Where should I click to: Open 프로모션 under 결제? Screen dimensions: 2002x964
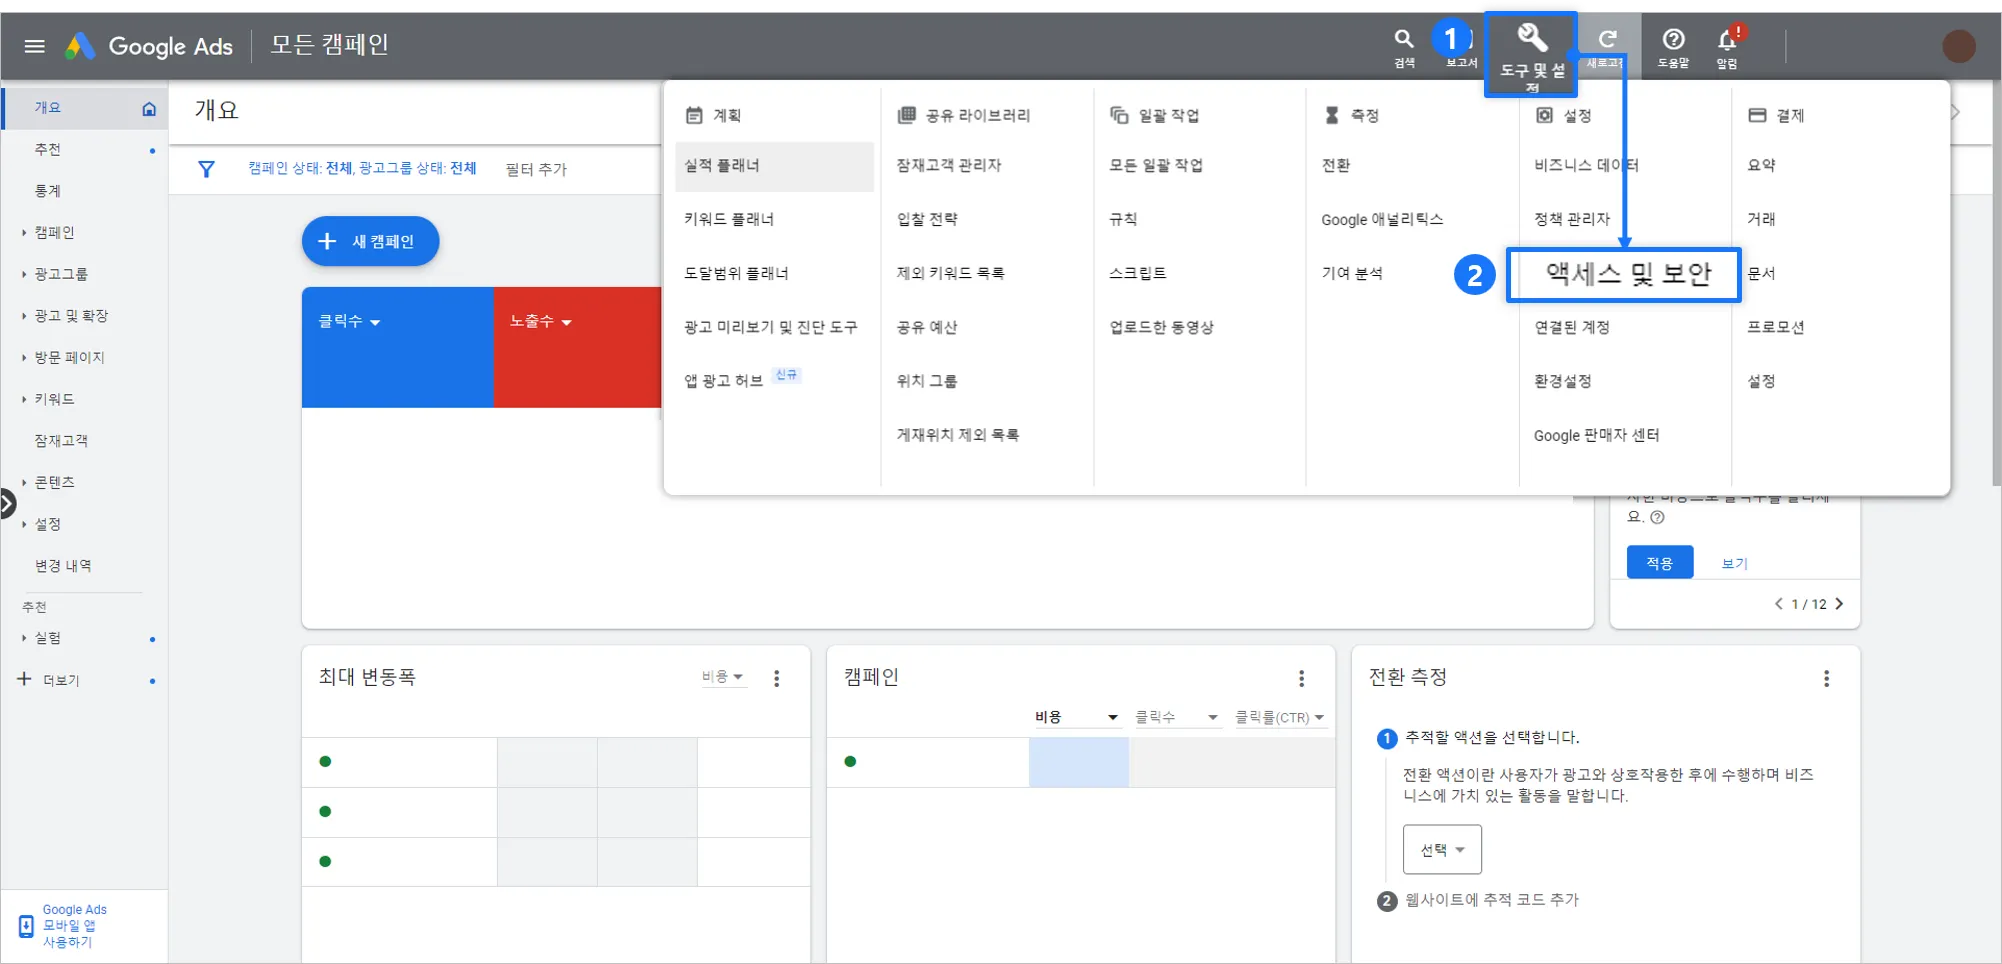1775,327
